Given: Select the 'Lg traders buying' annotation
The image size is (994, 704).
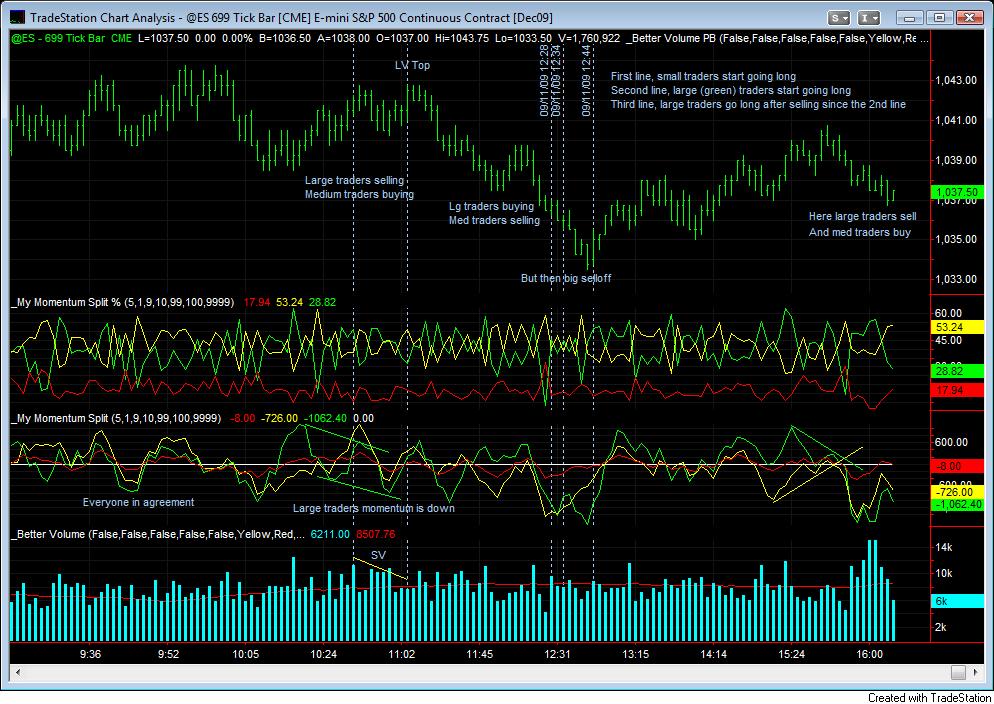Looking at the screenshot, I should pos(491,207).
